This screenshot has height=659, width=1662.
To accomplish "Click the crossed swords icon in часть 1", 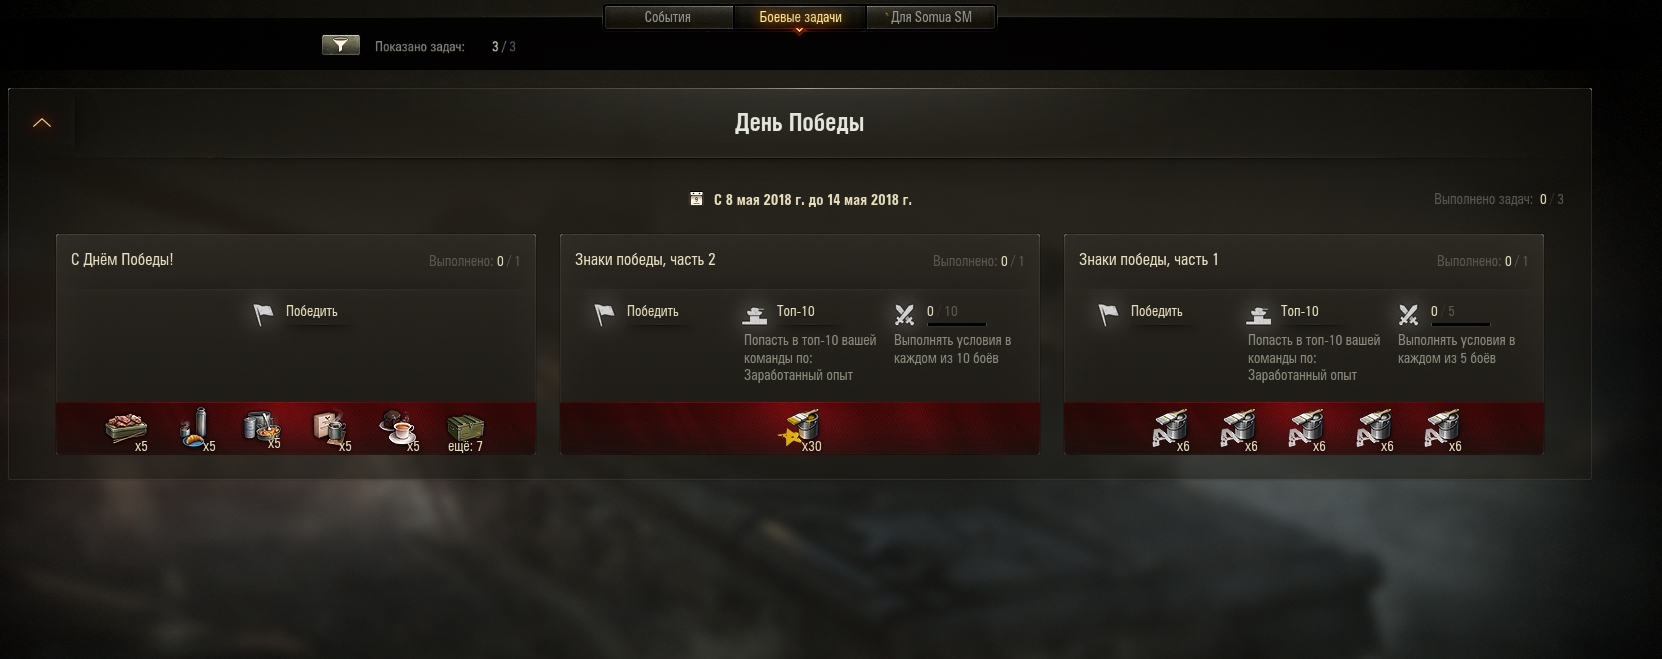I will coord(1408,315).
